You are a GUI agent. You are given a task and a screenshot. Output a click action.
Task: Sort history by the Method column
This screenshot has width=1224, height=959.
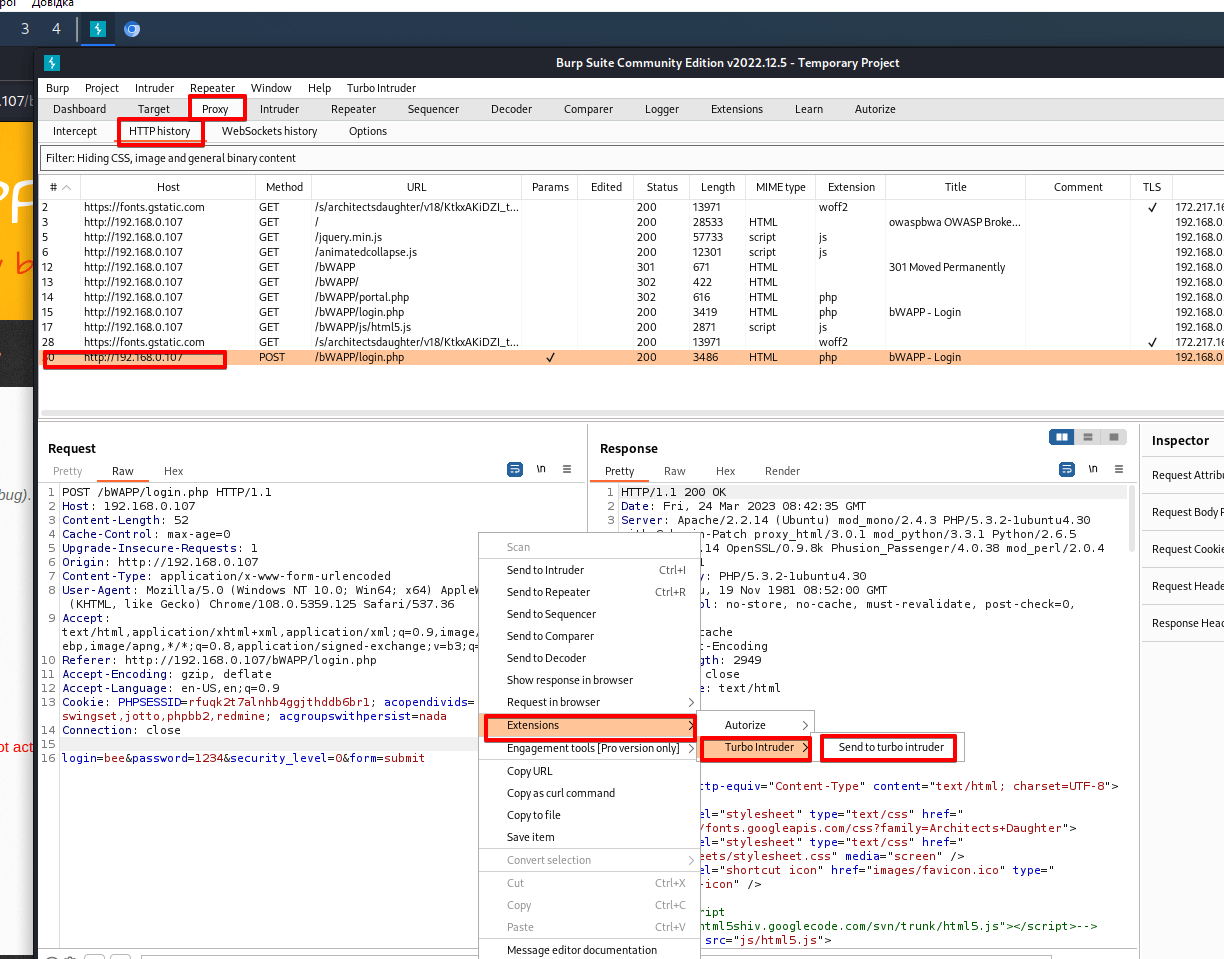[x=284, y=187]
